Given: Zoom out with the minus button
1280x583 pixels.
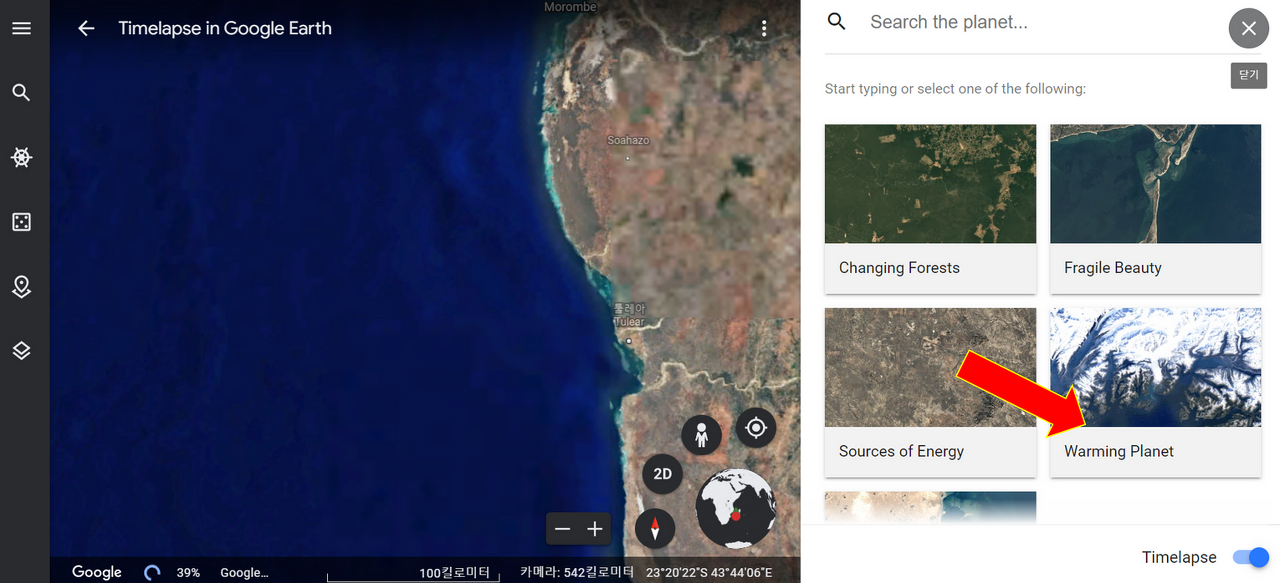Looking at the screenshot, I should tap(563, 529).
